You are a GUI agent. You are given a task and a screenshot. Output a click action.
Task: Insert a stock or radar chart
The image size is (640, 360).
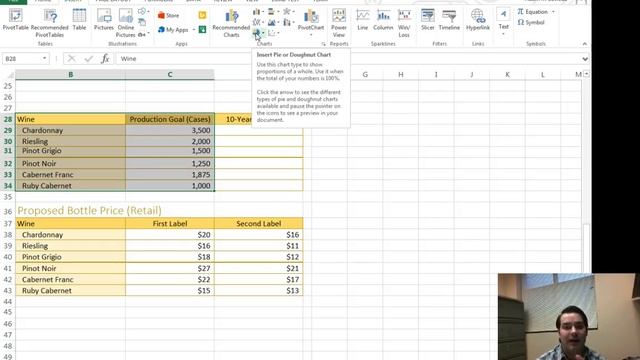288,11
